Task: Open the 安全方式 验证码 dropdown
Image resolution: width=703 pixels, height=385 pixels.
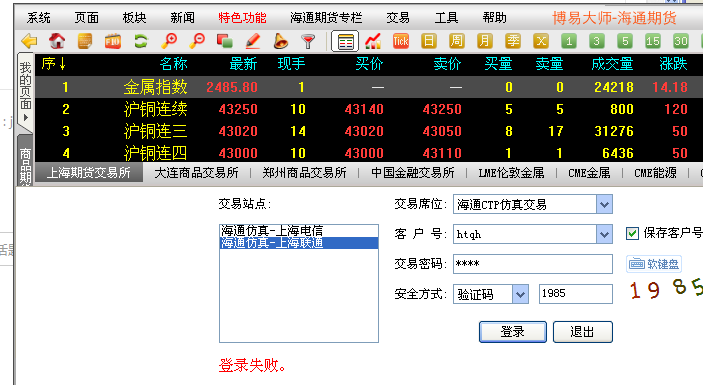Action: tap(520, 294)
